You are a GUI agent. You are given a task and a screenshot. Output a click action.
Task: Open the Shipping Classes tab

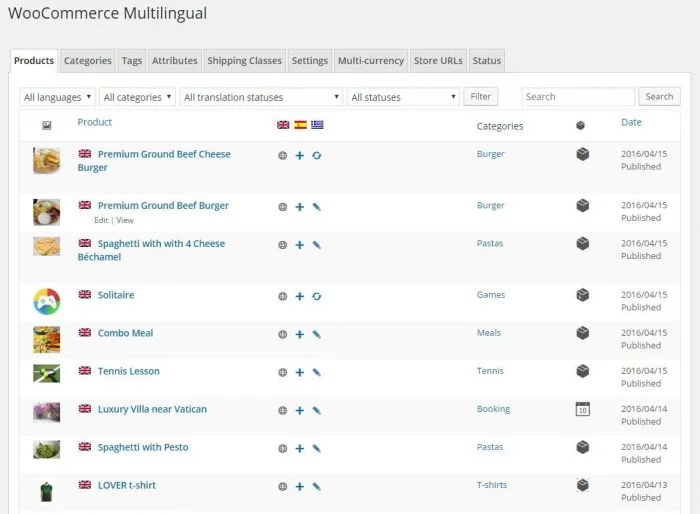click(244, 61)
